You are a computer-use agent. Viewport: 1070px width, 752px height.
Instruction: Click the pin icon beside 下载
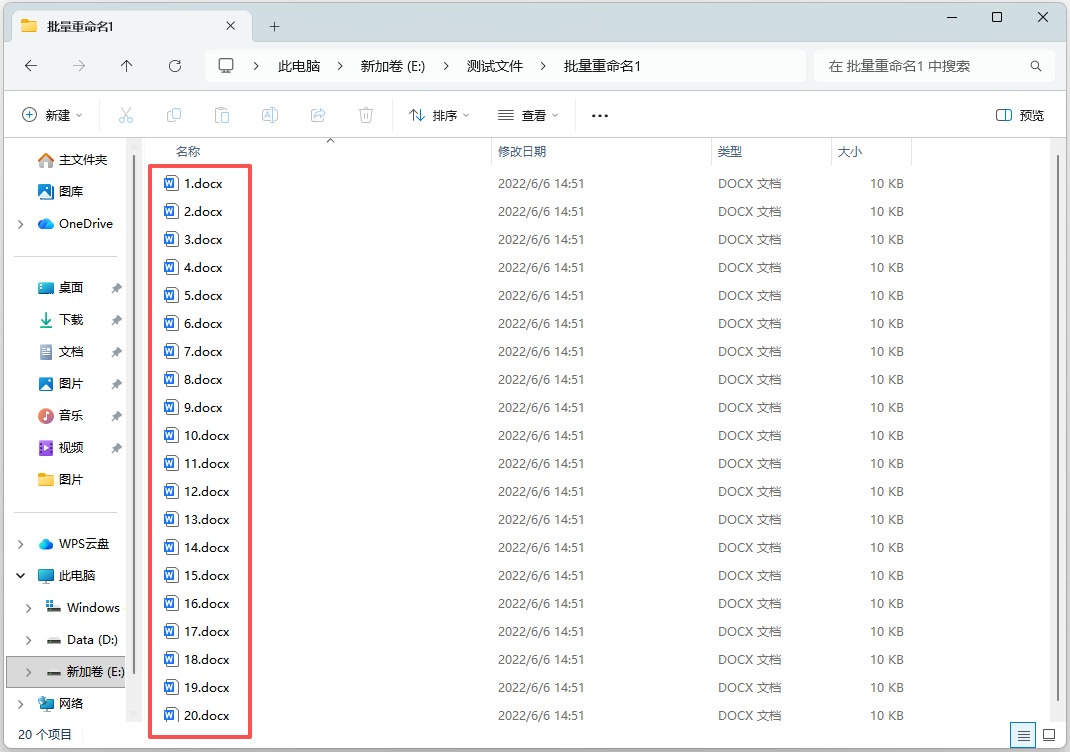(116, 321)
